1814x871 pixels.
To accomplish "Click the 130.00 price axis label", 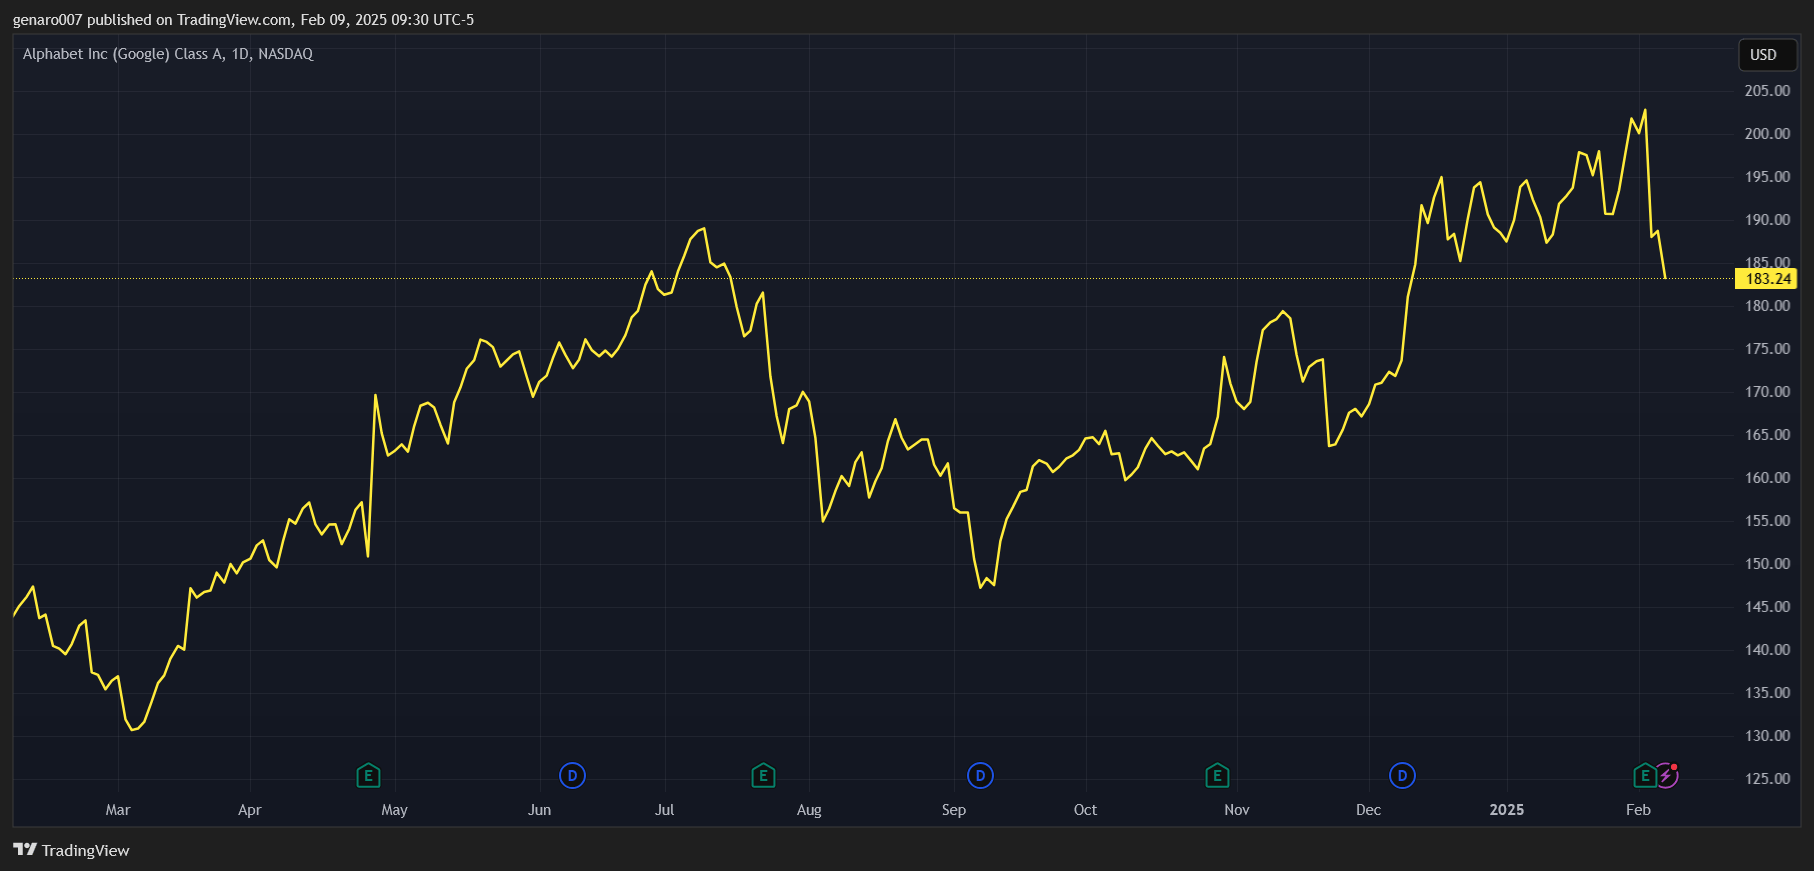I will click(1767, 736).
